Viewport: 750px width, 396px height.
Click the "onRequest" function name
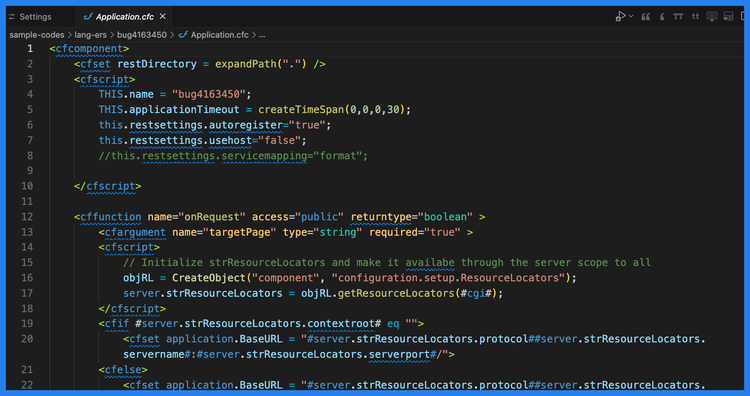(212, 217)
